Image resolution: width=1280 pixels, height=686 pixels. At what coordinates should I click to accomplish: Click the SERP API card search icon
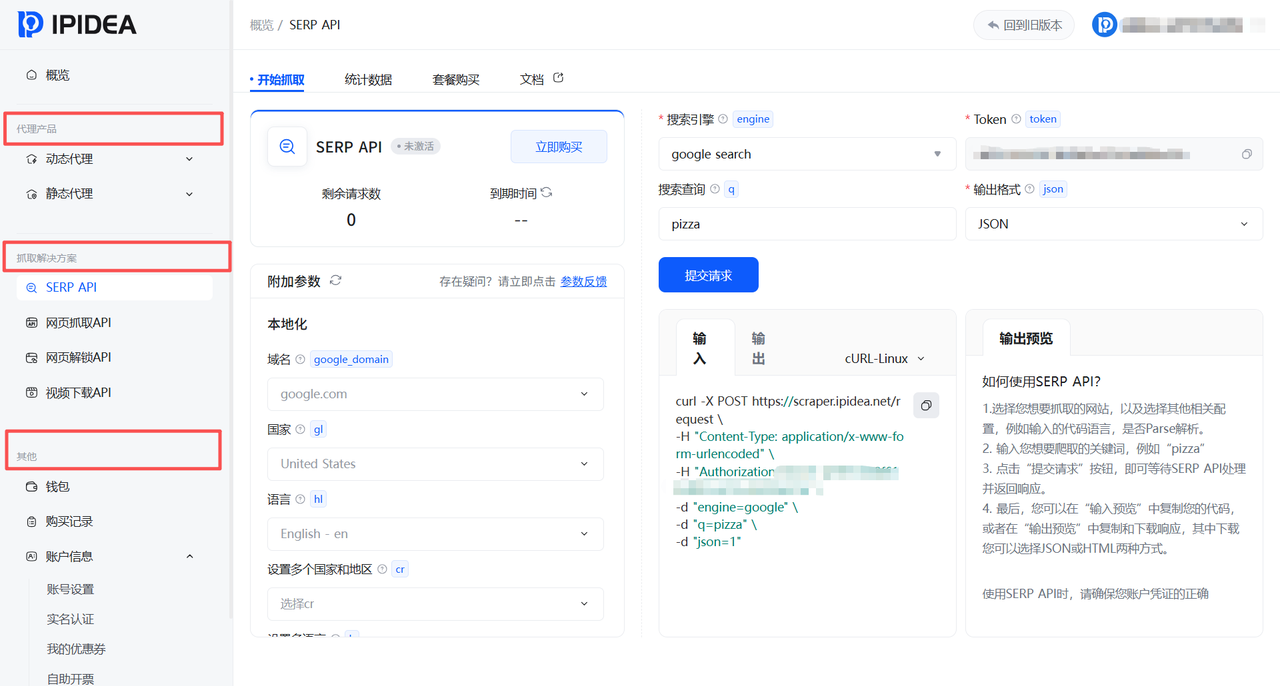tap(287, 146)
